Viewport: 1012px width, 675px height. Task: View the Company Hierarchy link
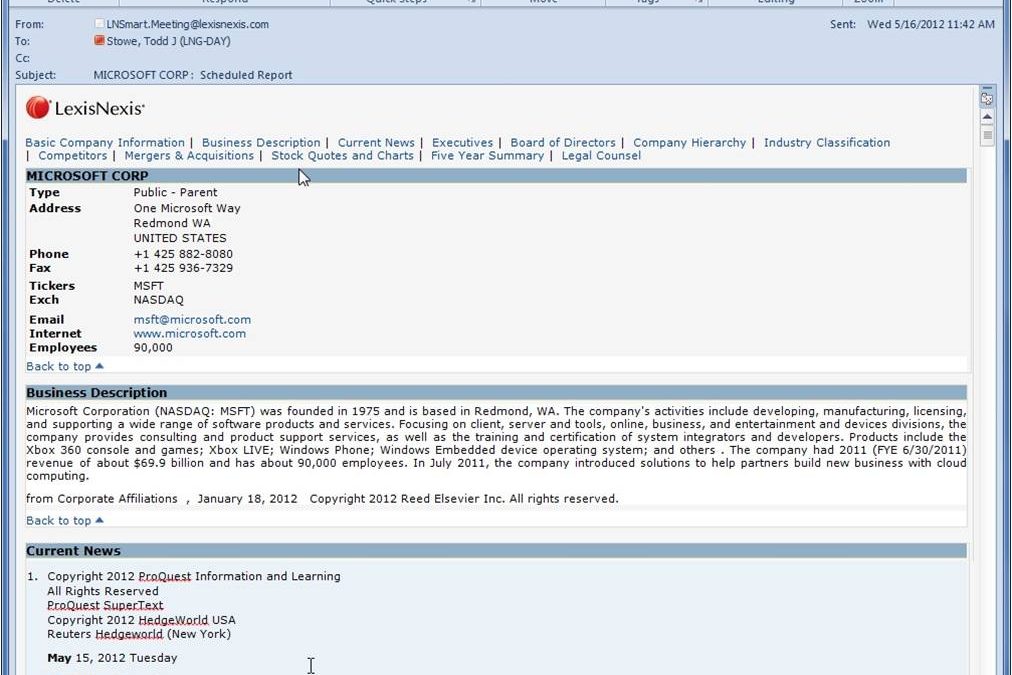(689, 143)
